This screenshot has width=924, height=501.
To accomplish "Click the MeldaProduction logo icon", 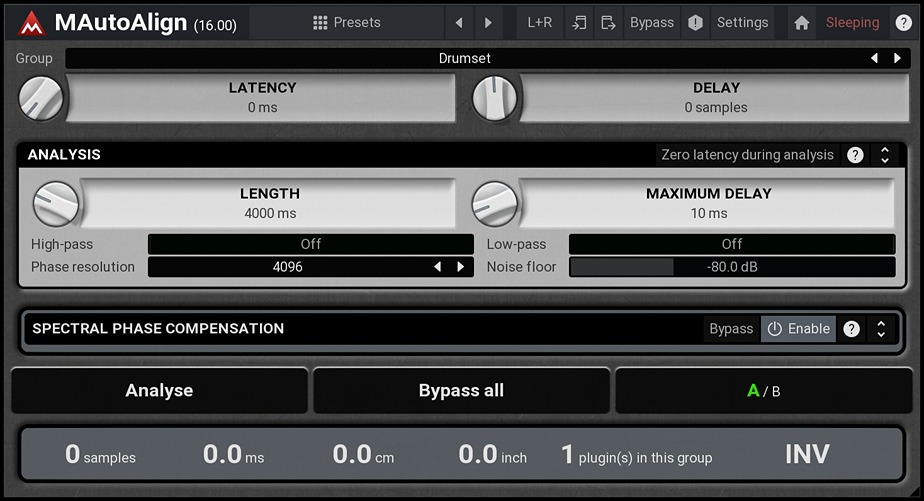I will [32, 24].
